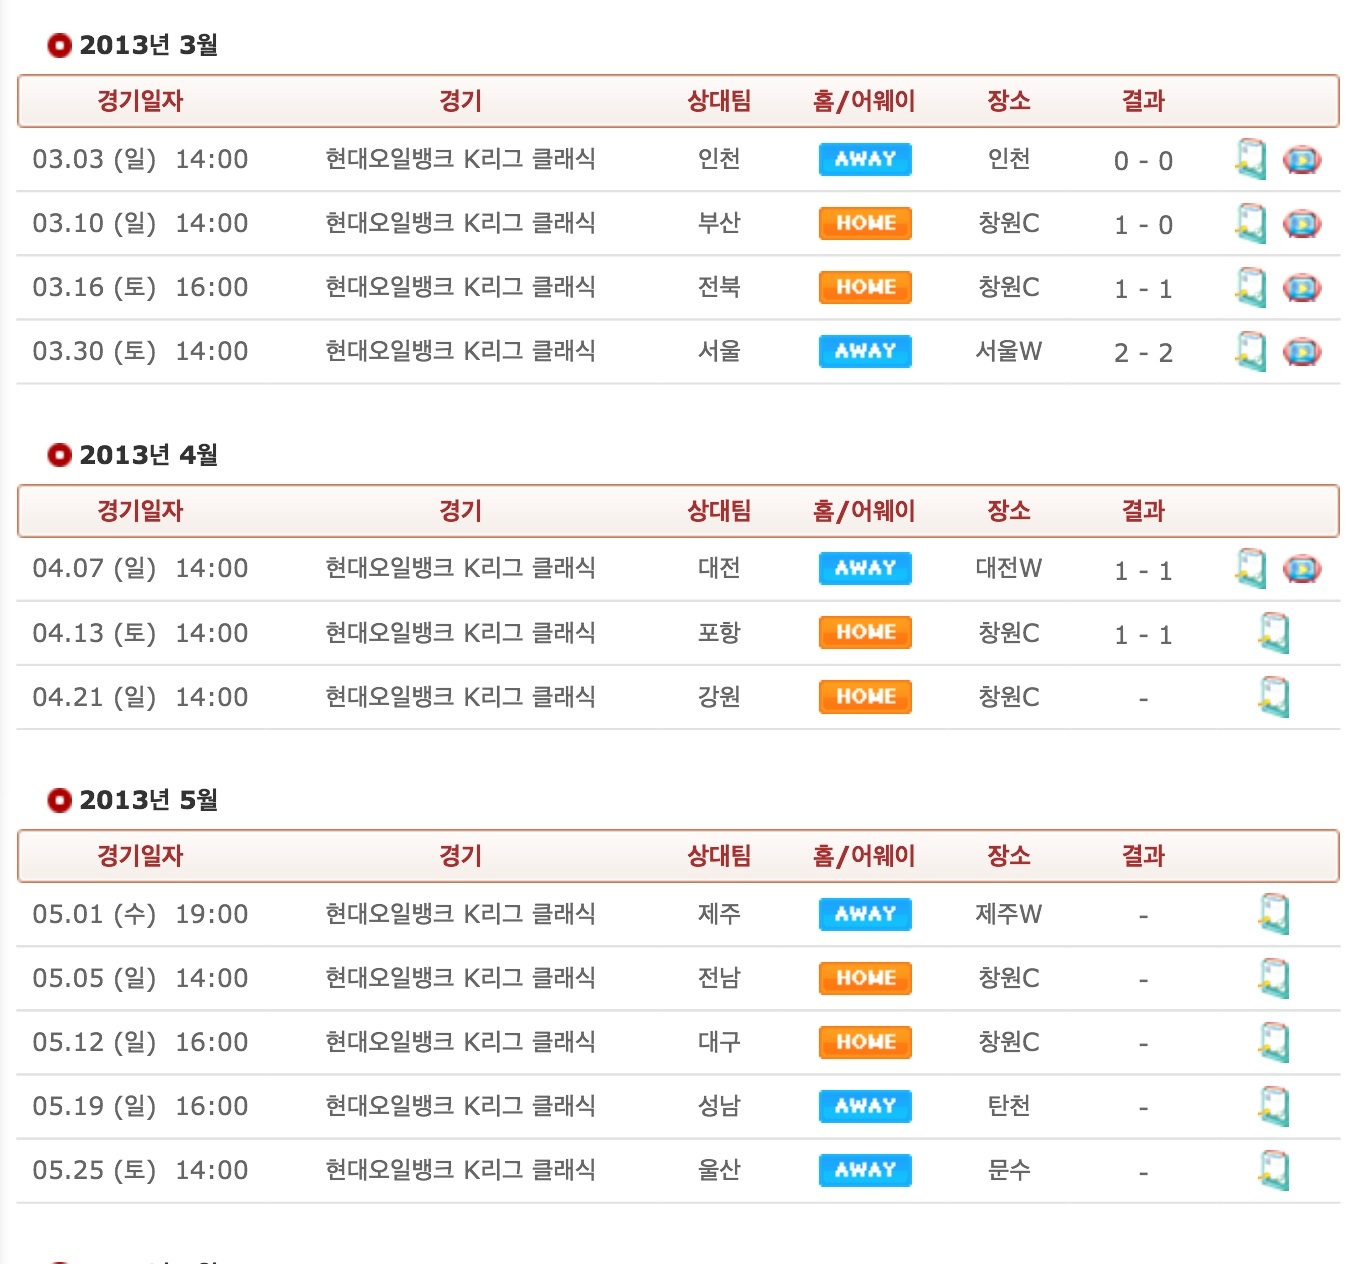The height and width of the screenshot is (1264, 1364).
Task: Open match report icon for 05.19 성남 game
Action: (1274, 1106)
